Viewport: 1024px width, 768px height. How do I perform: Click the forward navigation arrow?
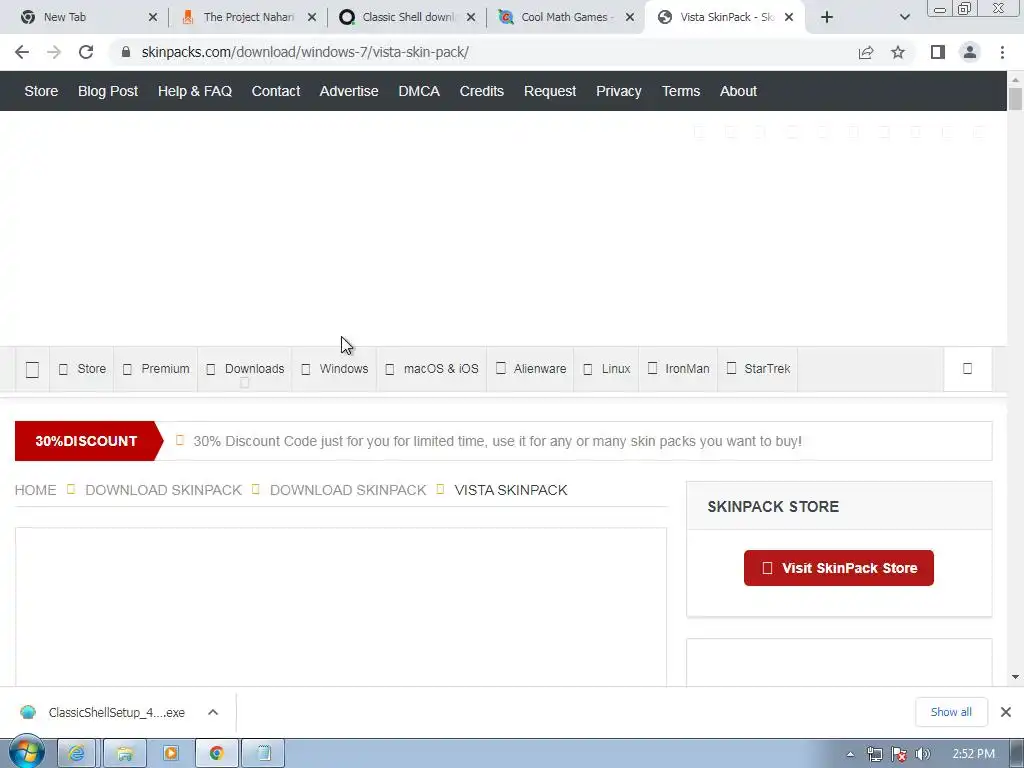54,52
